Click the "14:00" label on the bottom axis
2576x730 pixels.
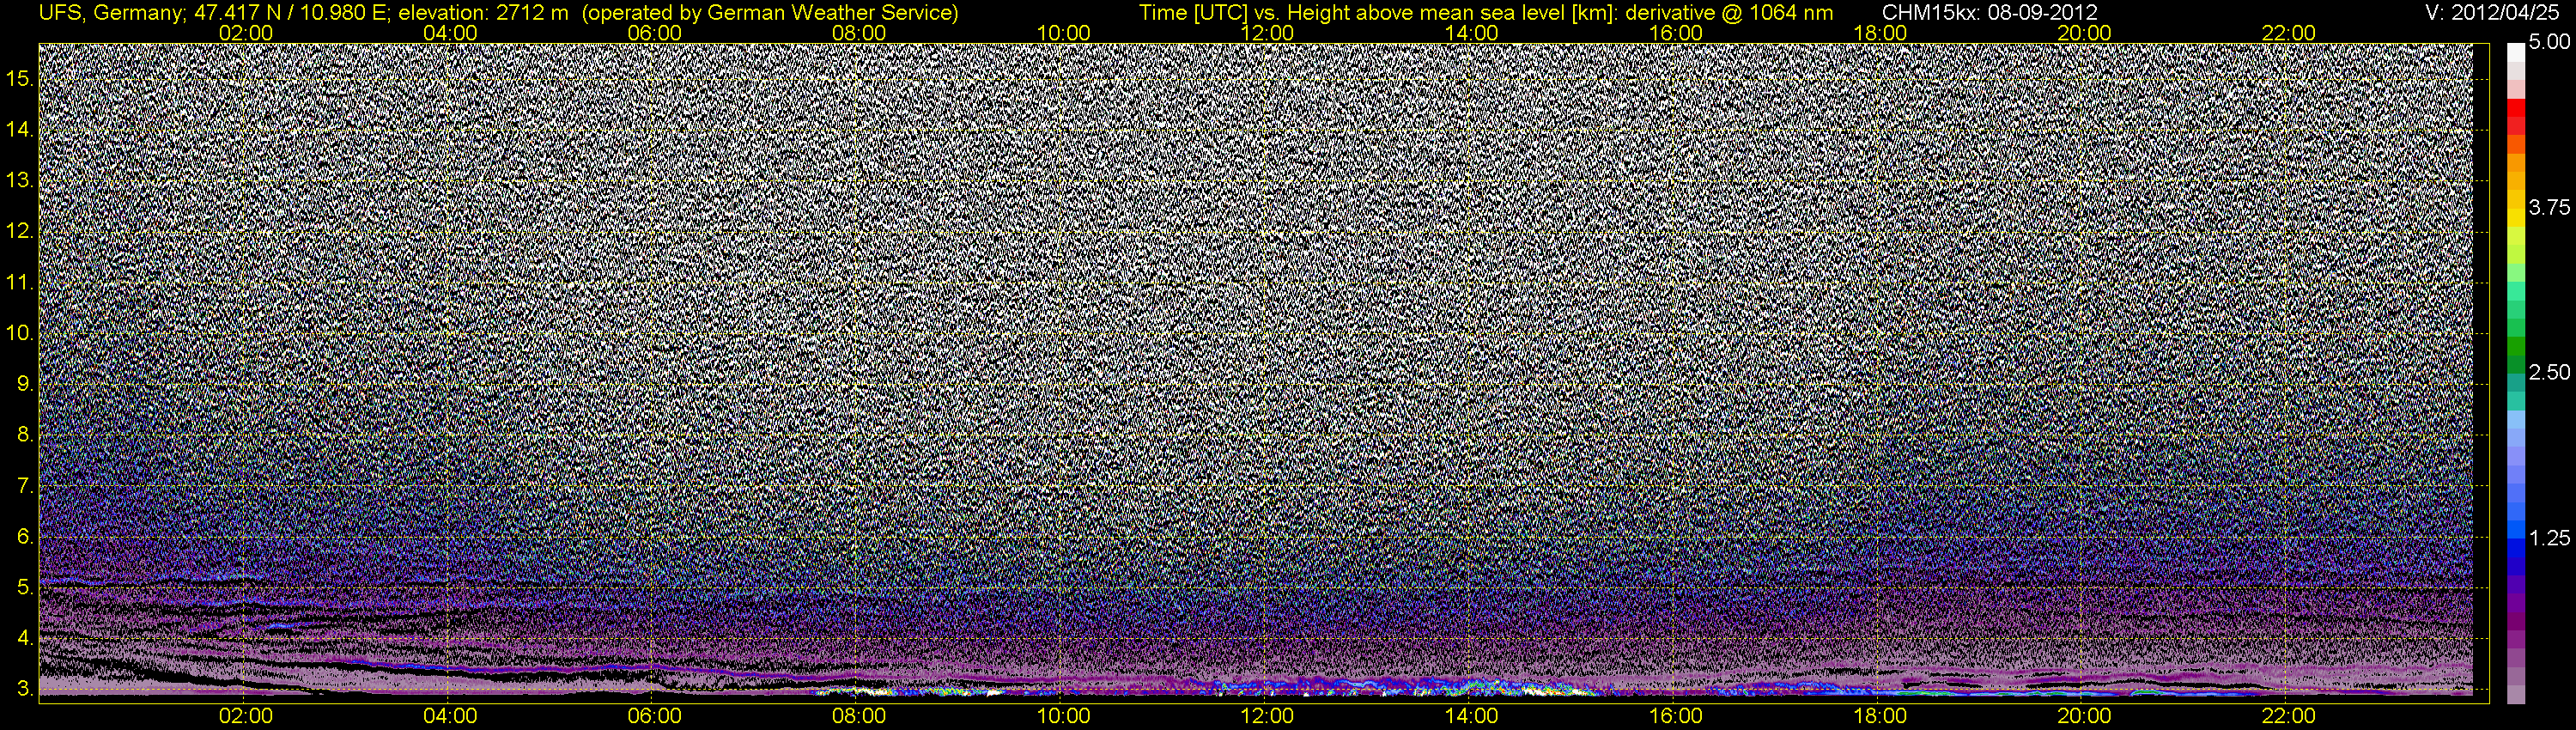tap(1471, 716)
